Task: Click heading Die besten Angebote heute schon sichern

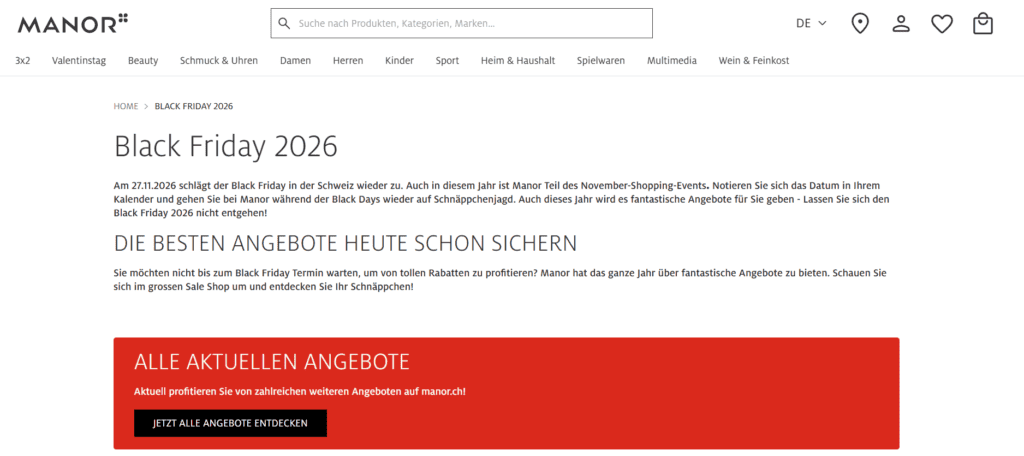Action: click(x=345, y=244)
